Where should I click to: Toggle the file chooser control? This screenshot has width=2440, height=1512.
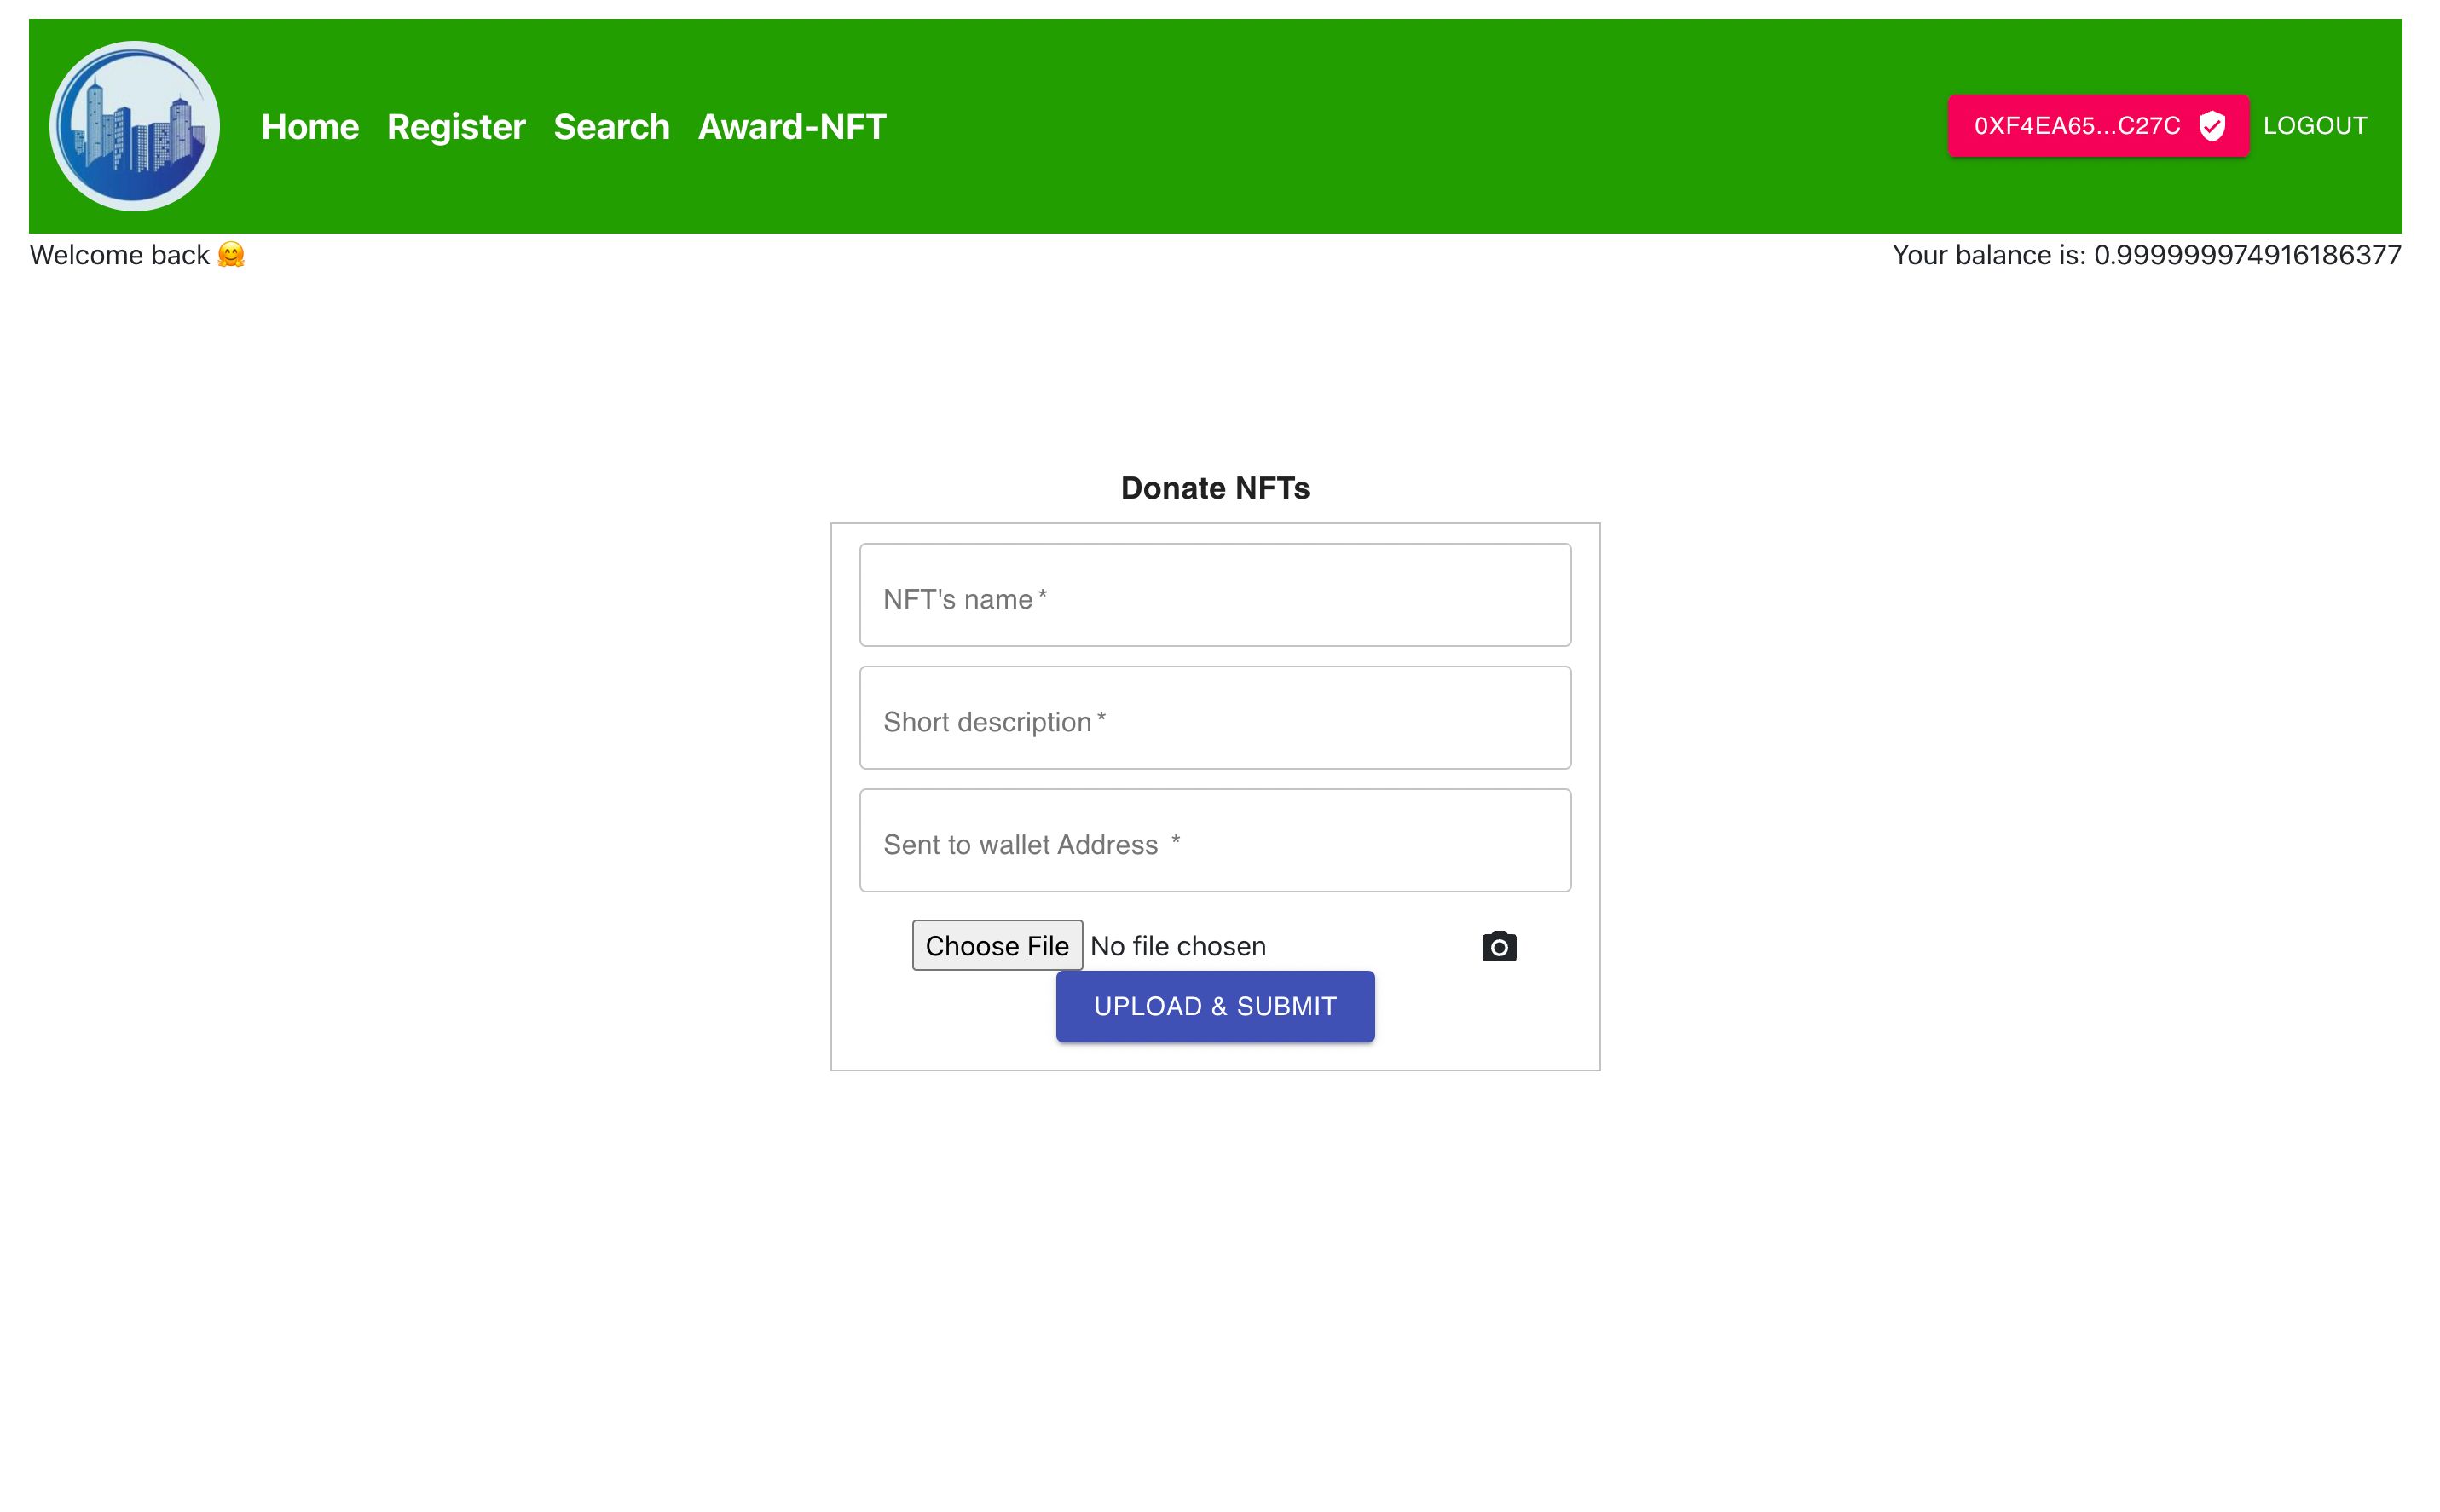(x=995, y=944)
